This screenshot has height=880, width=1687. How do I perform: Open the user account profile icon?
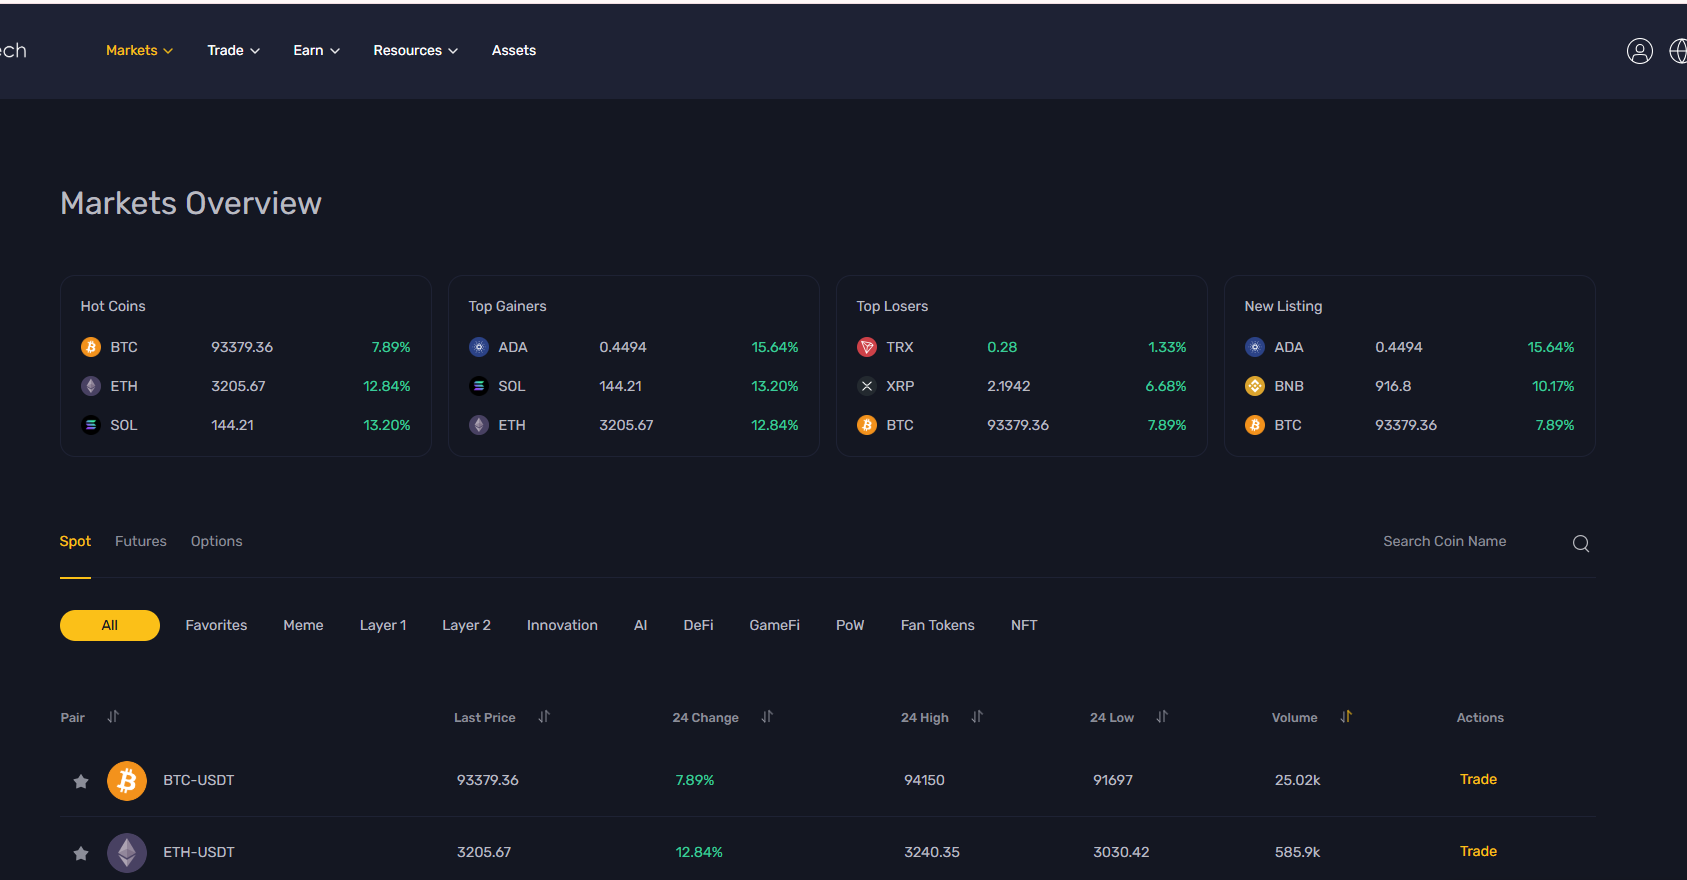click(x=1639, y=51)
